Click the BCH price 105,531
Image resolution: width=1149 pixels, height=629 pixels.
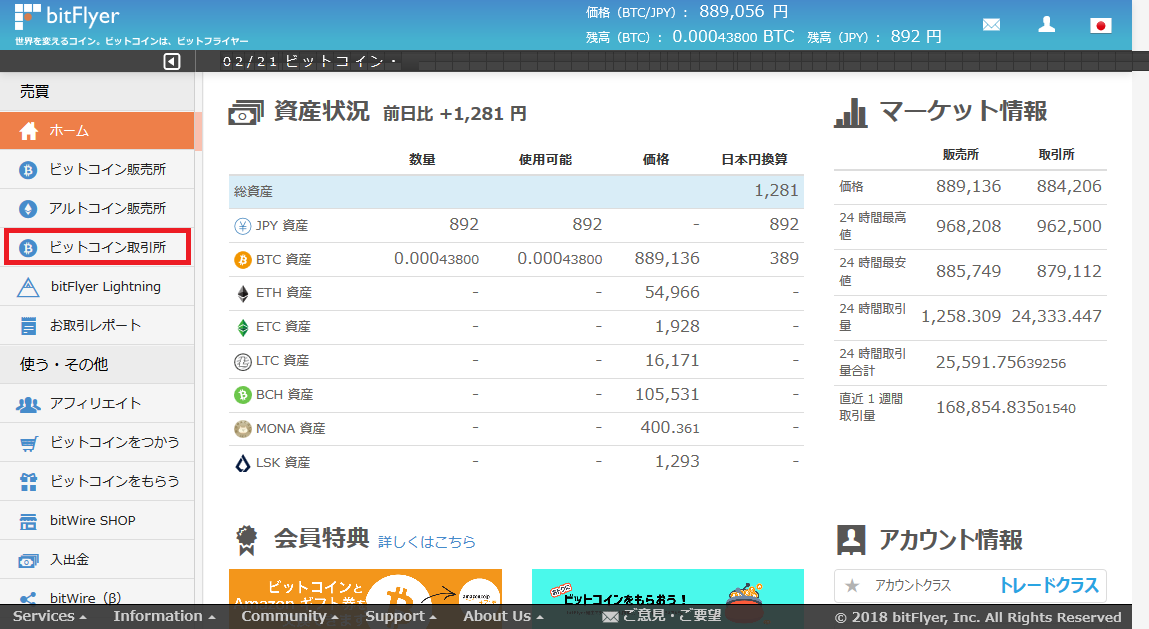coord(667,394)
